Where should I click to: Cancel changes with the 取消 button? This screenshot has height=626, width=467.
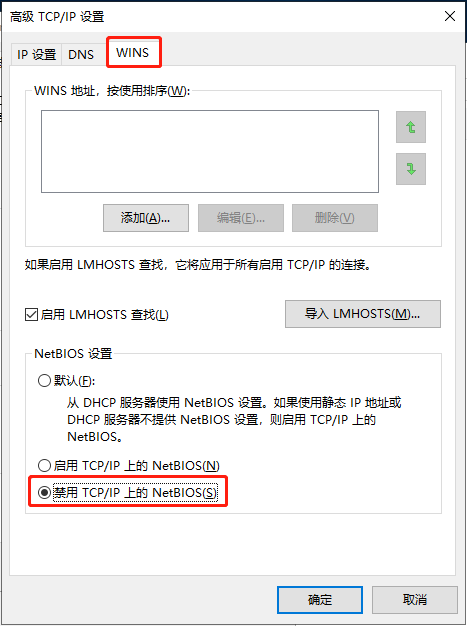pos(415,600)
